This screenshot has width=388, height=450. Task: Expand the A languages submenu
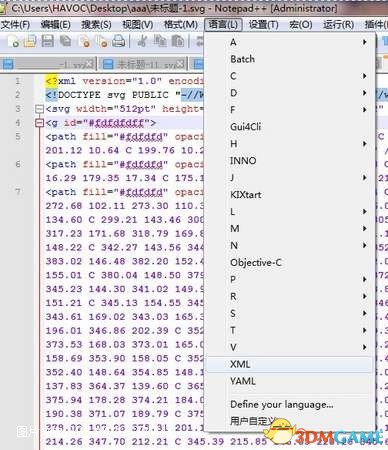pyautogui.click(x=289, y=42)
